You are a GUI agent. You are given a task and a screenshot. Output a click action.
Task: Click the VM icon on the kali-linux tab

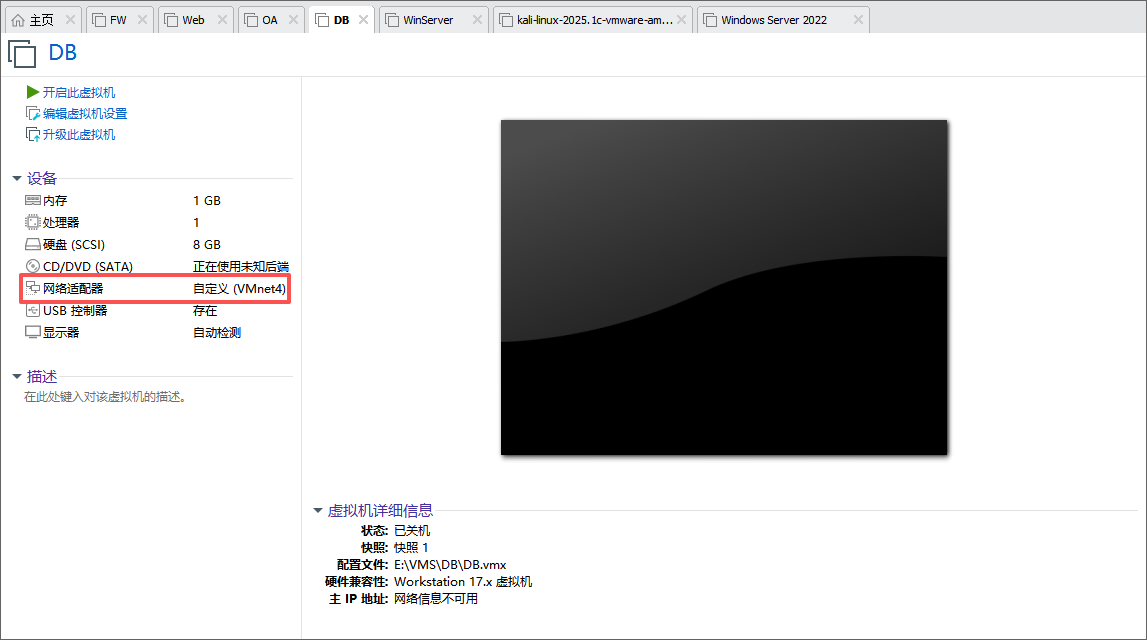tap(505, 20)
